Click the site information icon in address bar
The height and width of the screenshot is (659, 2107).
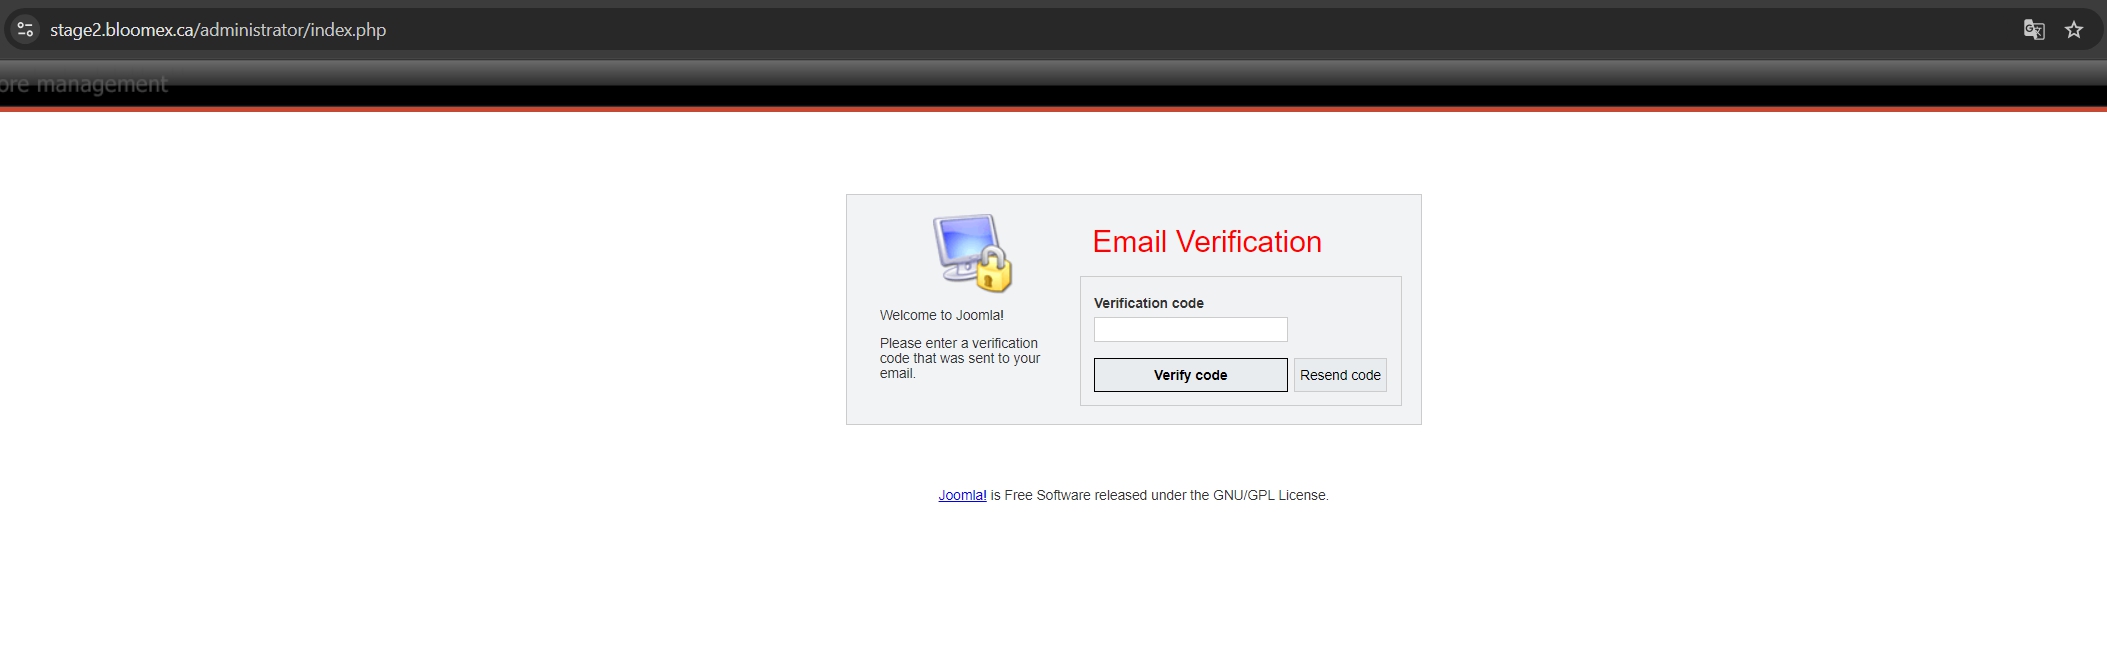click(x=26, y=30)
